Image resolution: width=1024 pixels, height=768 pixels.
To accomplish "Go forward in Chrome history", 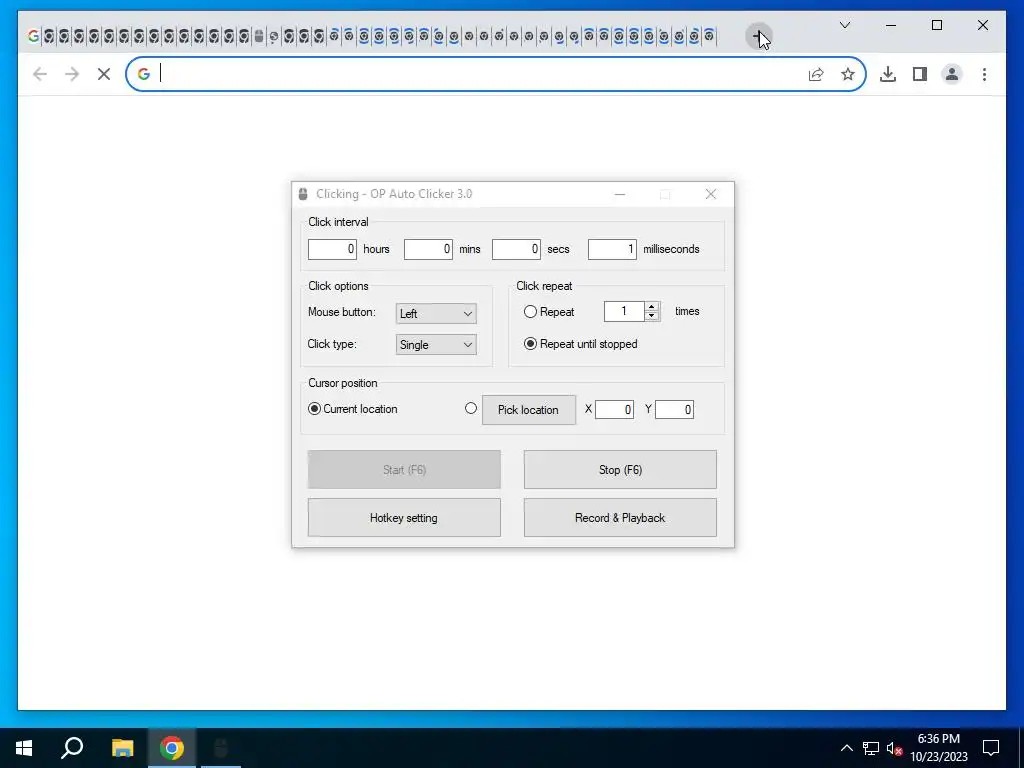I will 72,74.
